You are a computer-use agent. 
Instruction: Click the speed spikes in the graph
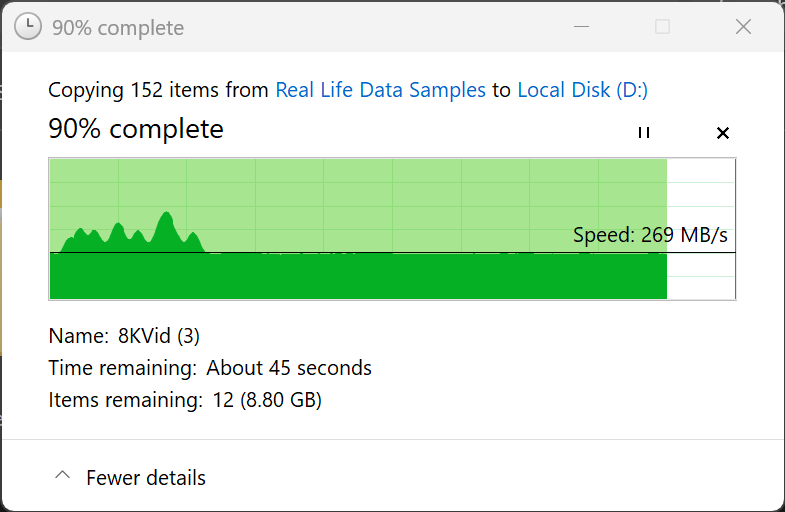point(165,230)
